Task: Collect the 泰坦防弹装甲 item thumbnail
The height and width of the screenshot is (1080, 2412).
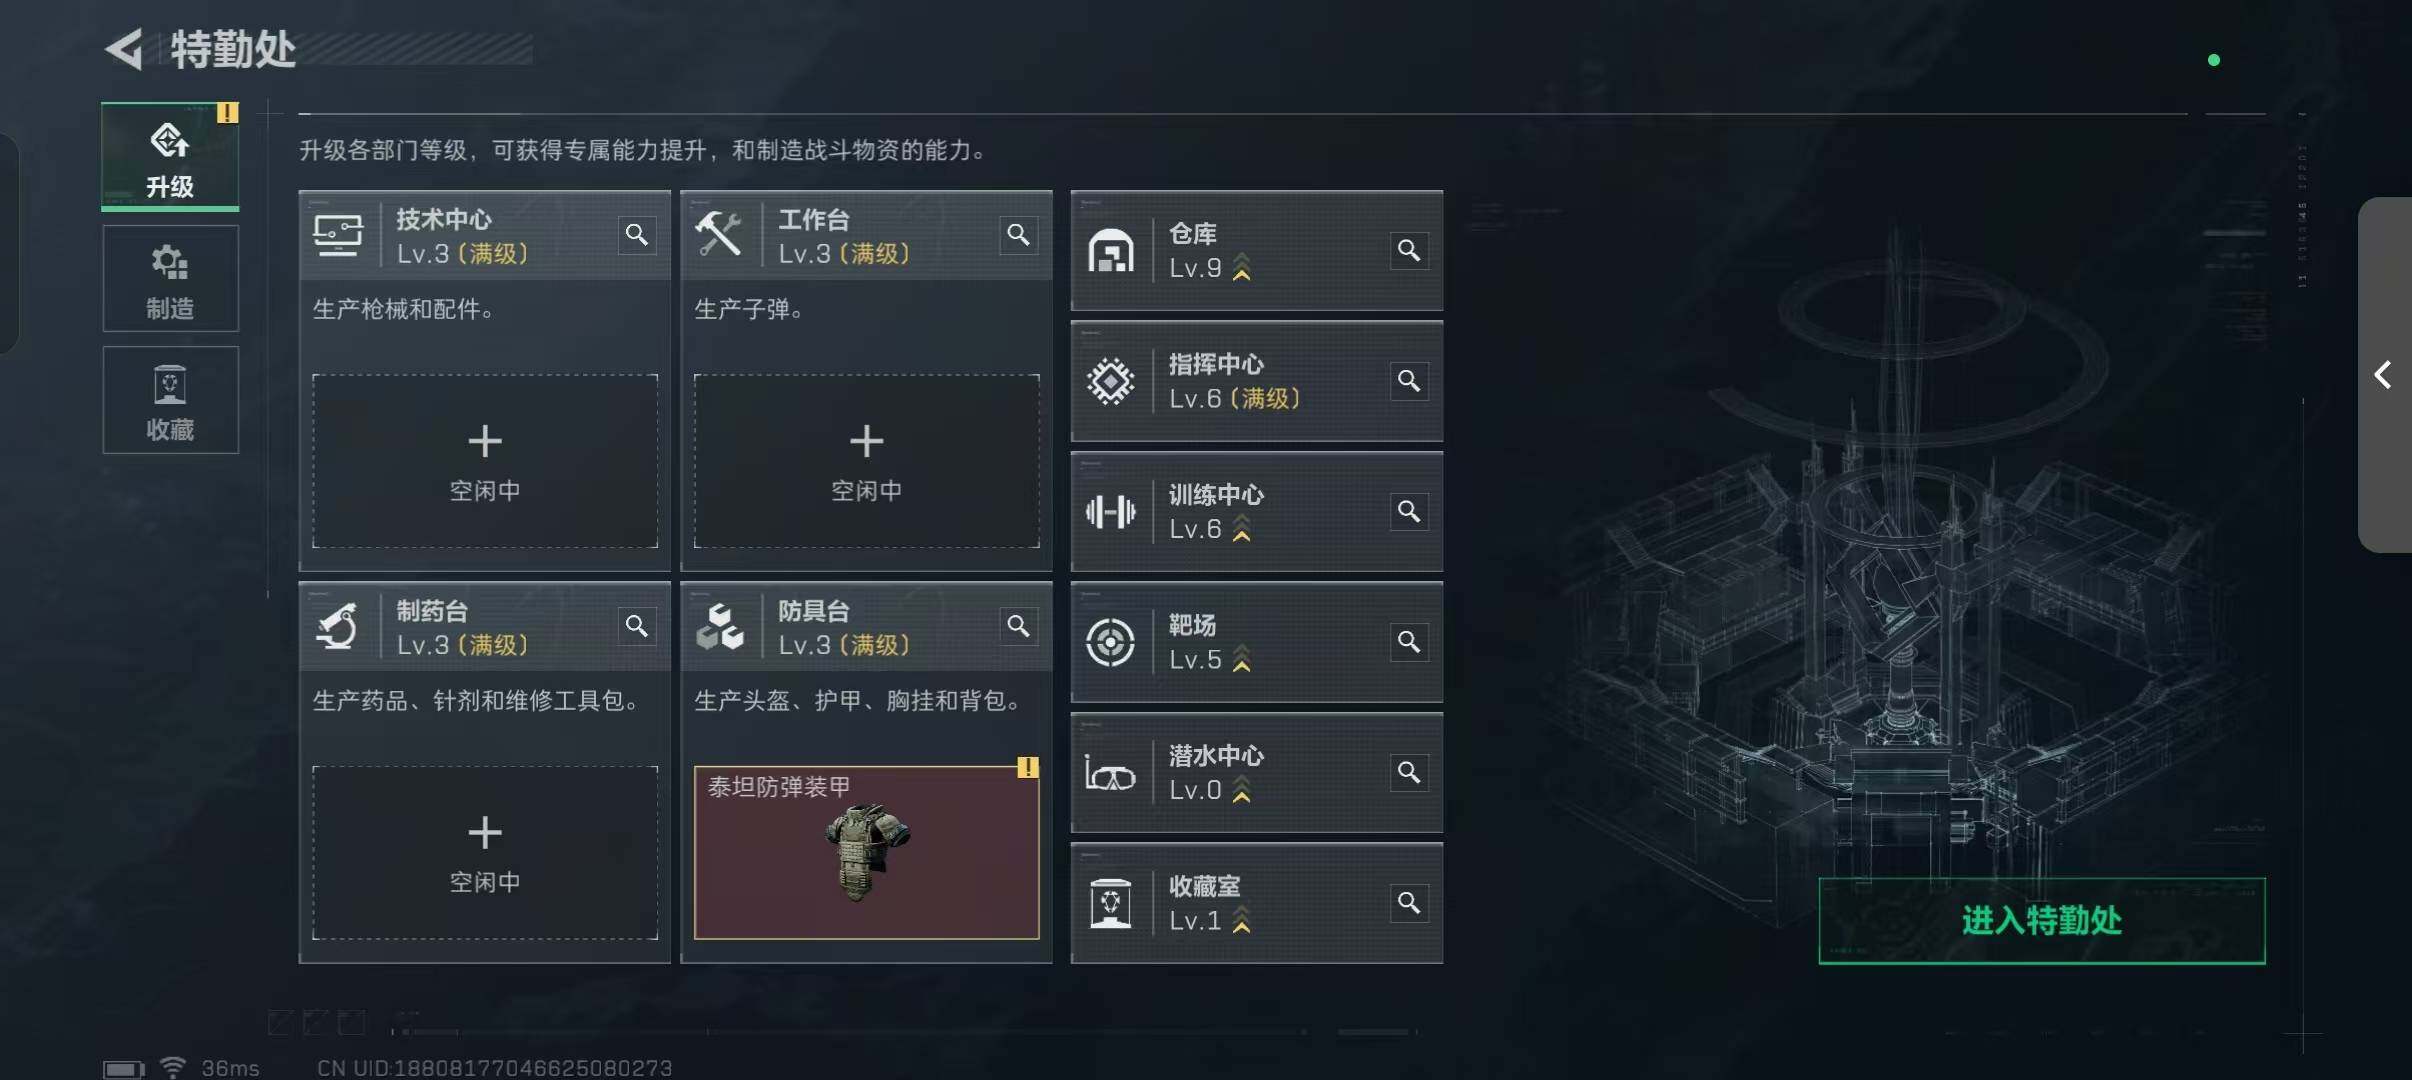Action: coord(866,853)
